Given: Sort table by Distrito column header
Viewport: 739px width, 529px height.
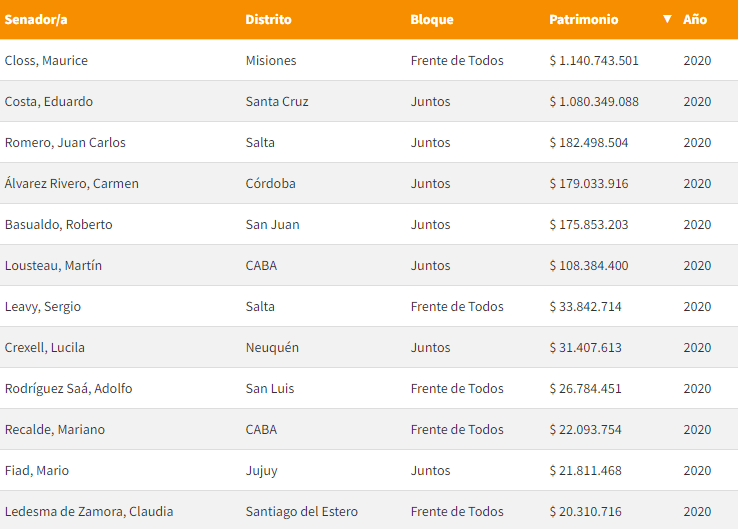Looking at the screenshot, I should 268,19.
